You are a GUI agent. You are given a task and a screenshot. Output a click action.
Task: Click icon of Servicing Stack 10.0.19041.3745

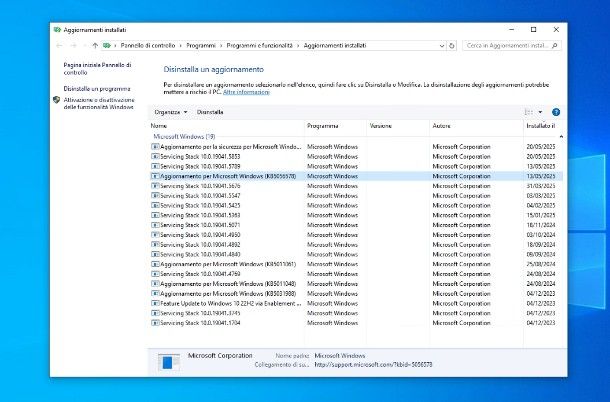(x=155, y=313)
